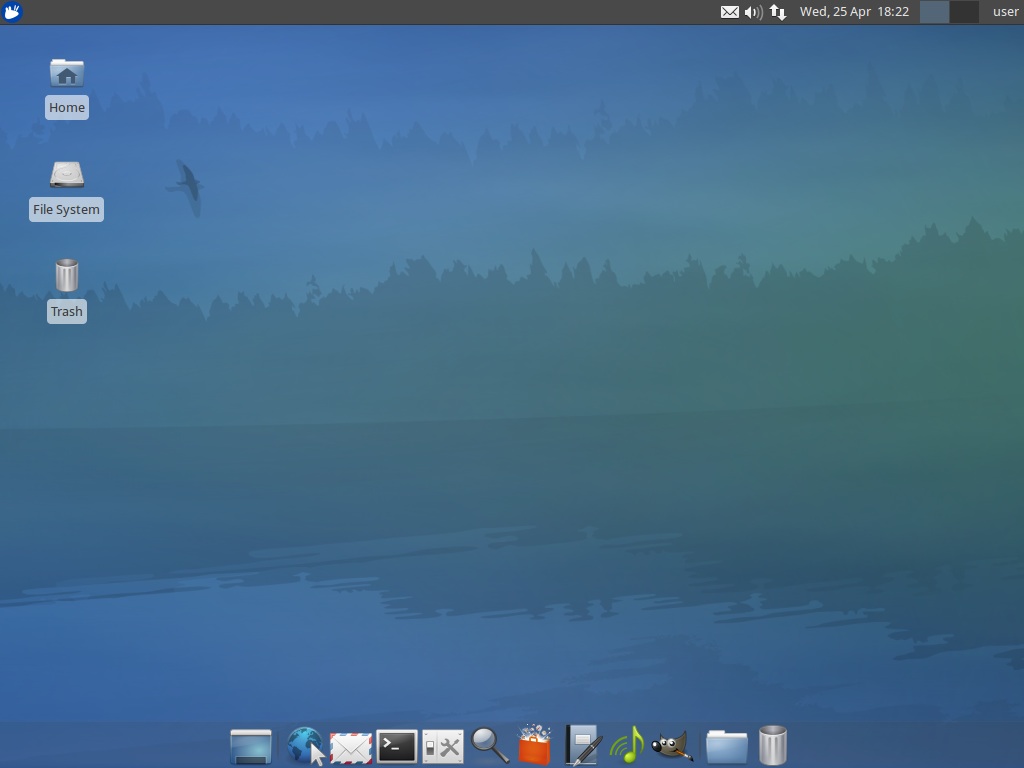Open the user session menu
Image resolution: width=1024 pixels, height=768 pixels.
tap(1006, 12)
